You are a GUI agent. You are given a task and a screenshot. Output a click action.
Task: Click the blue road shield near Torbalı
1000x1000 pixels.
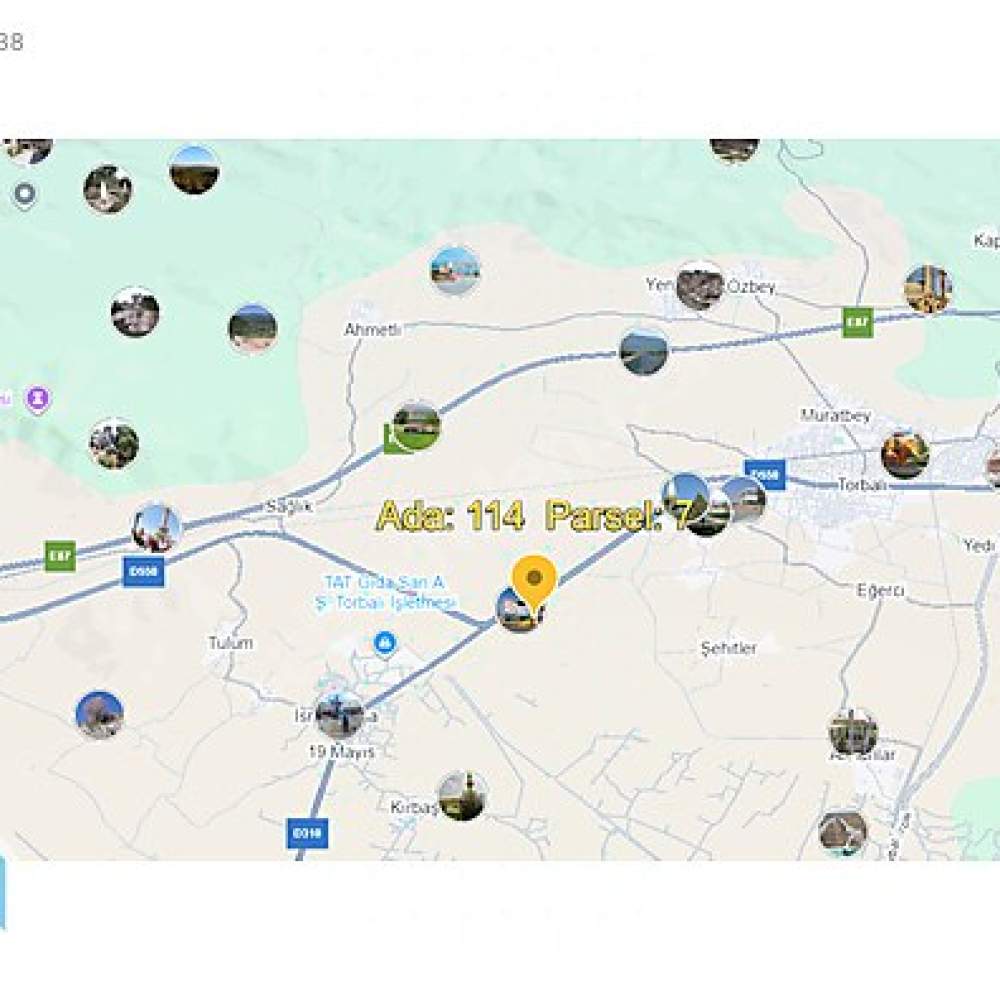click(x=765, y=475)
